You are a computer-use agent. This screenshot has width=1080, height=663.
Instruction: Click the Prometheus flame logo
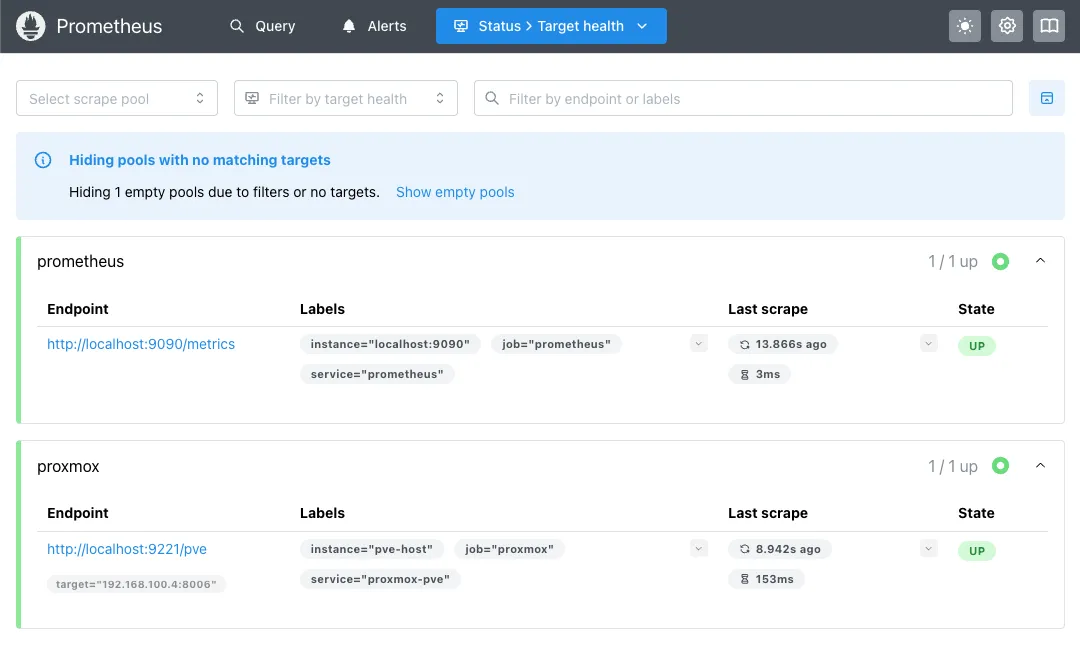[x=31, y=26]
